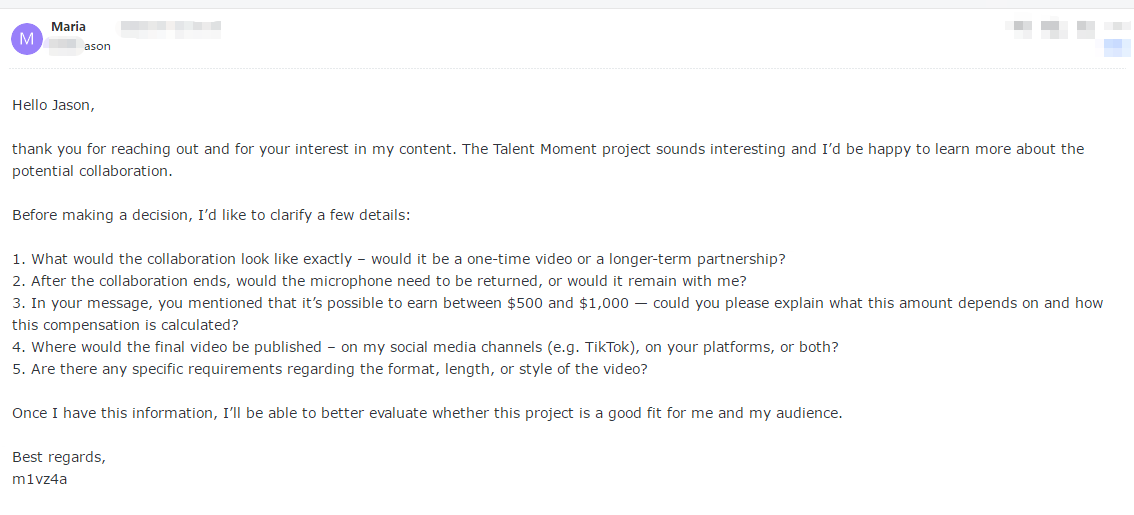Click the "Before making a decision" sentence
Screen dimensions: 1134x515
coord(211,215)
